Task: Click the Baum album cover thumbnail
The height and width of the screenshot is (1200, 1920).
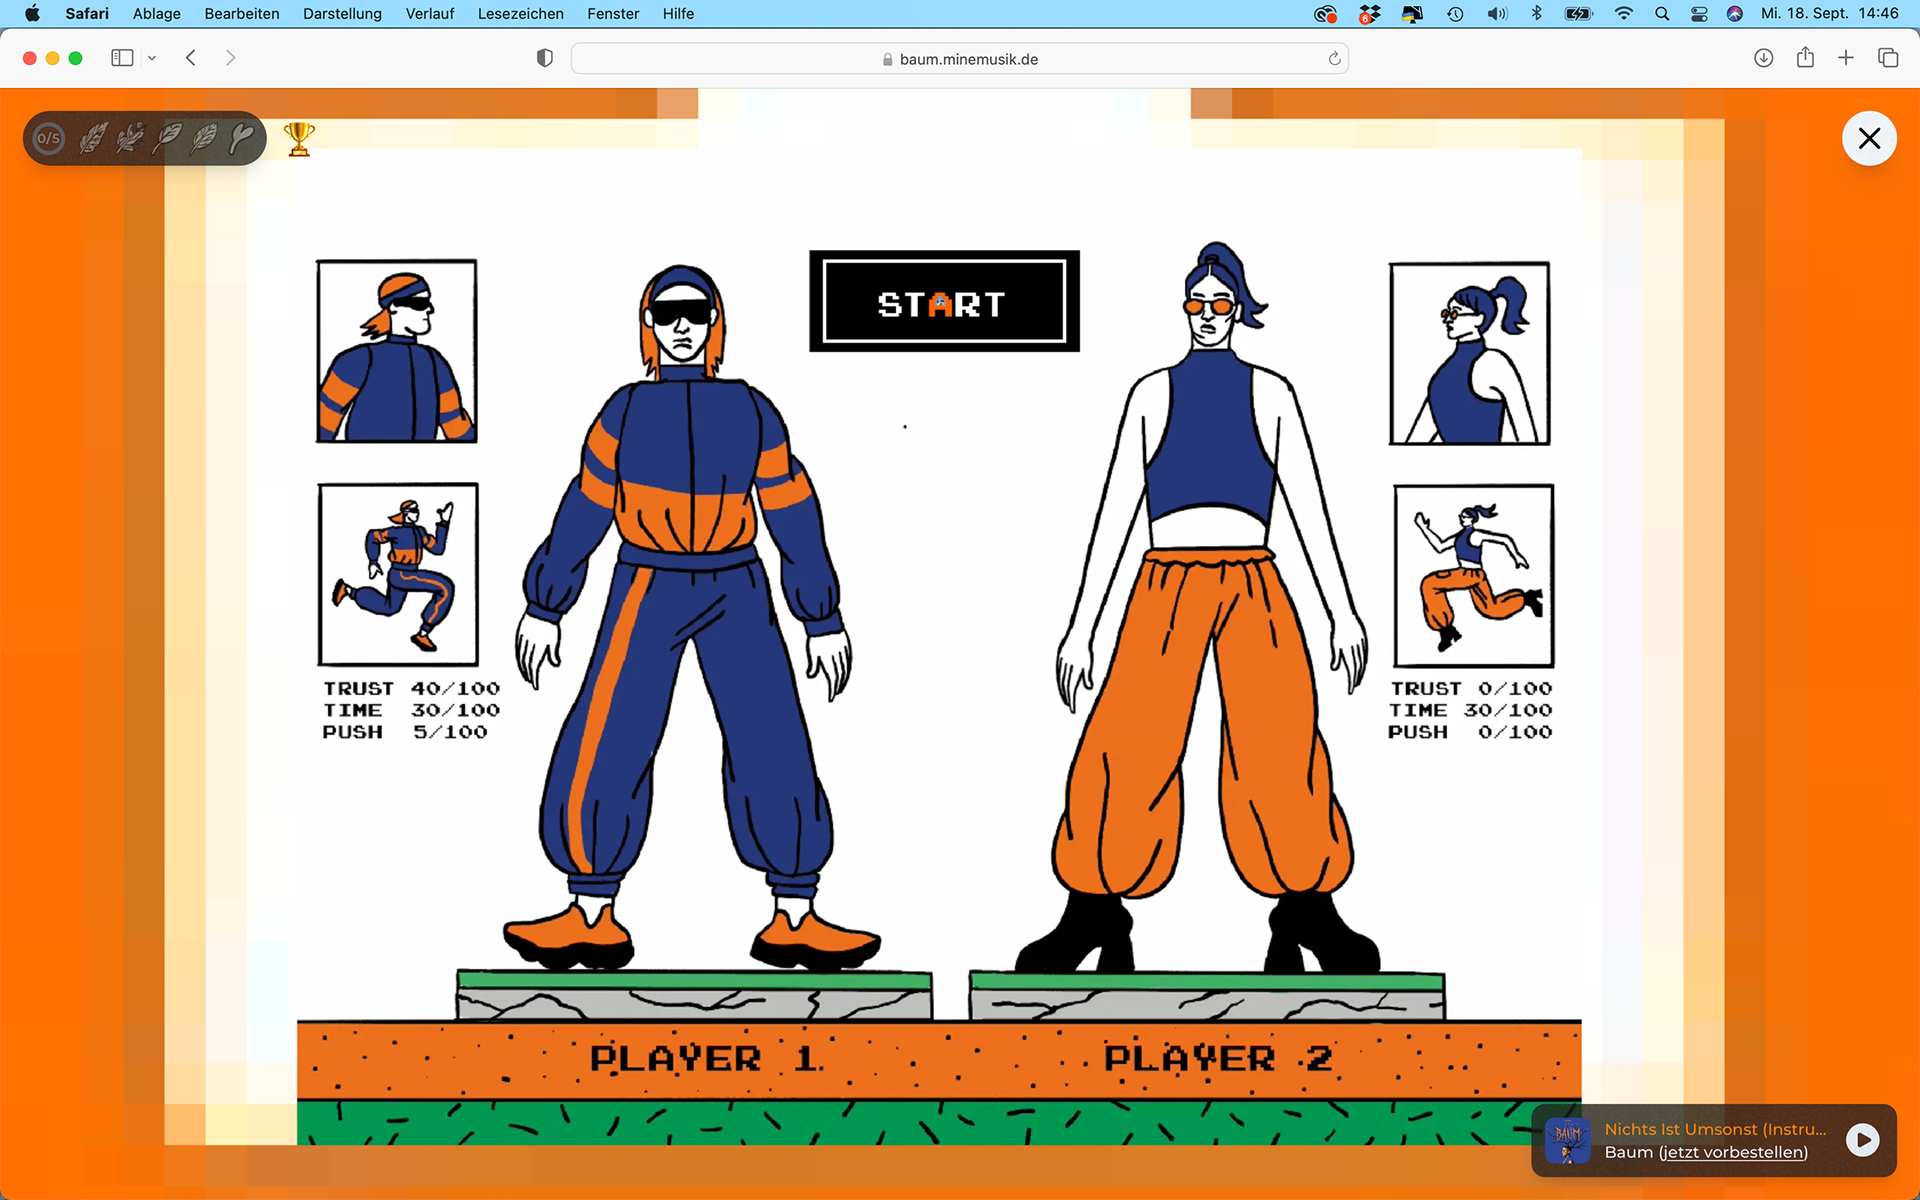Action: click(x=1568, y=1140)
